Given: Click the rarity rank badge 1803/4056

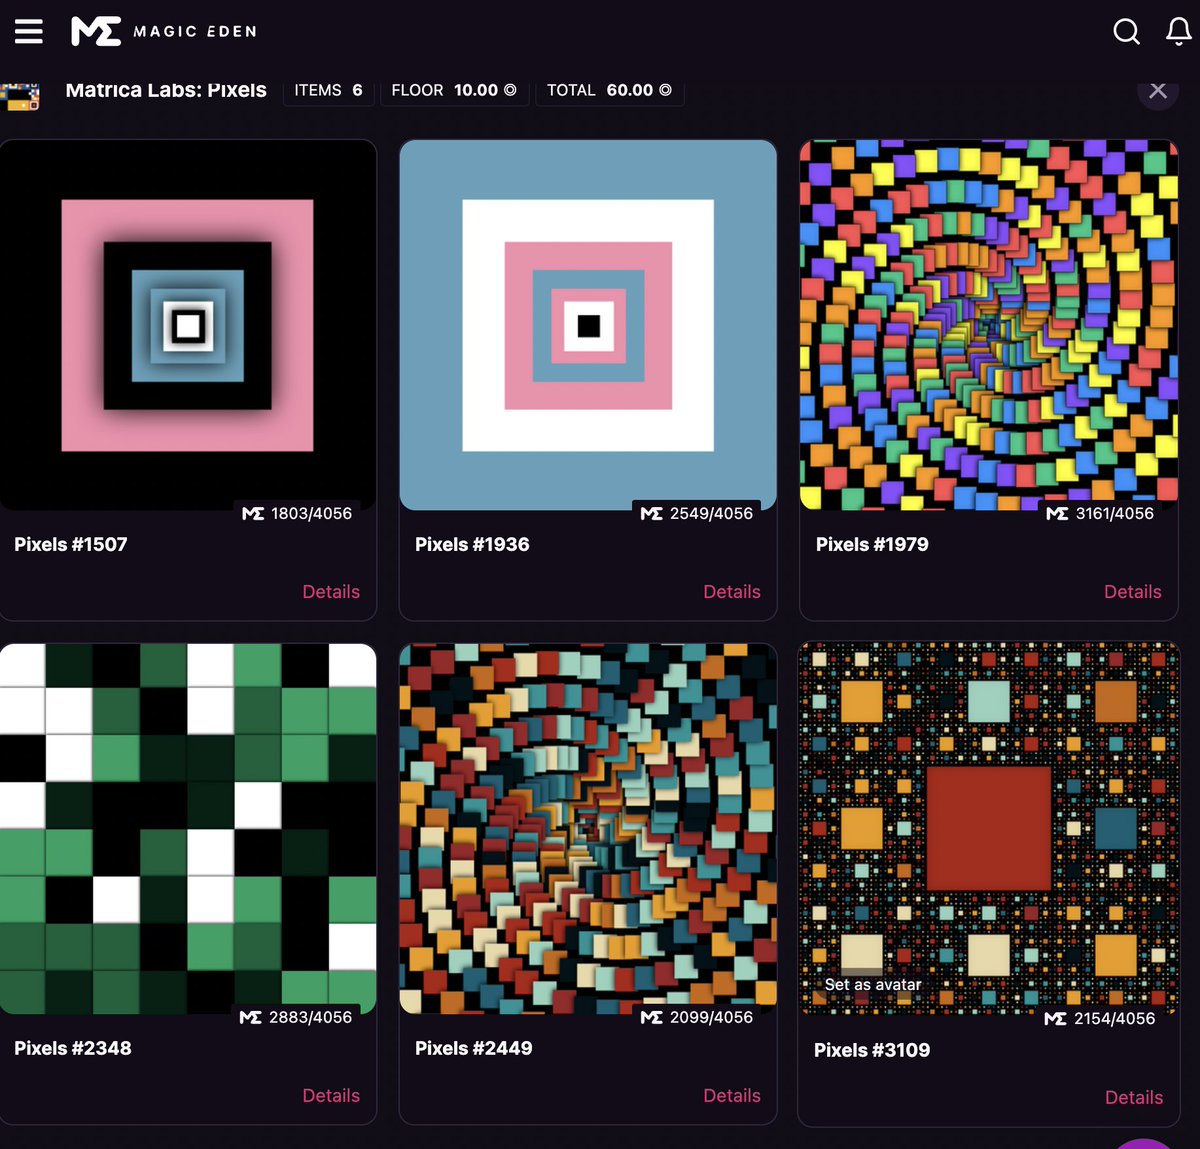Looking at the screenshot, I should click(x=297, y=513).
